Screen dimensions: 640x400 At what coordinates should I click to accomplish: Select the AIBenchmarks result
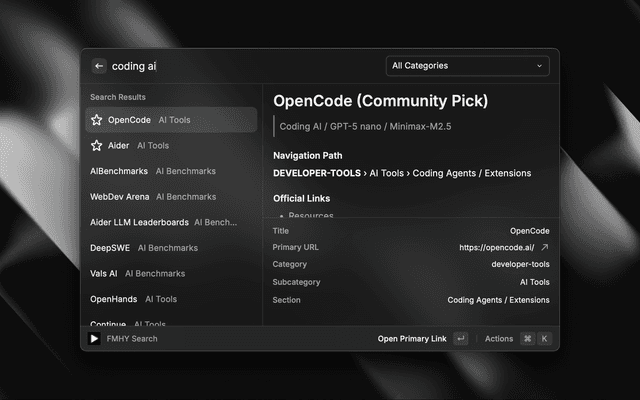click(x=171, y=171)
